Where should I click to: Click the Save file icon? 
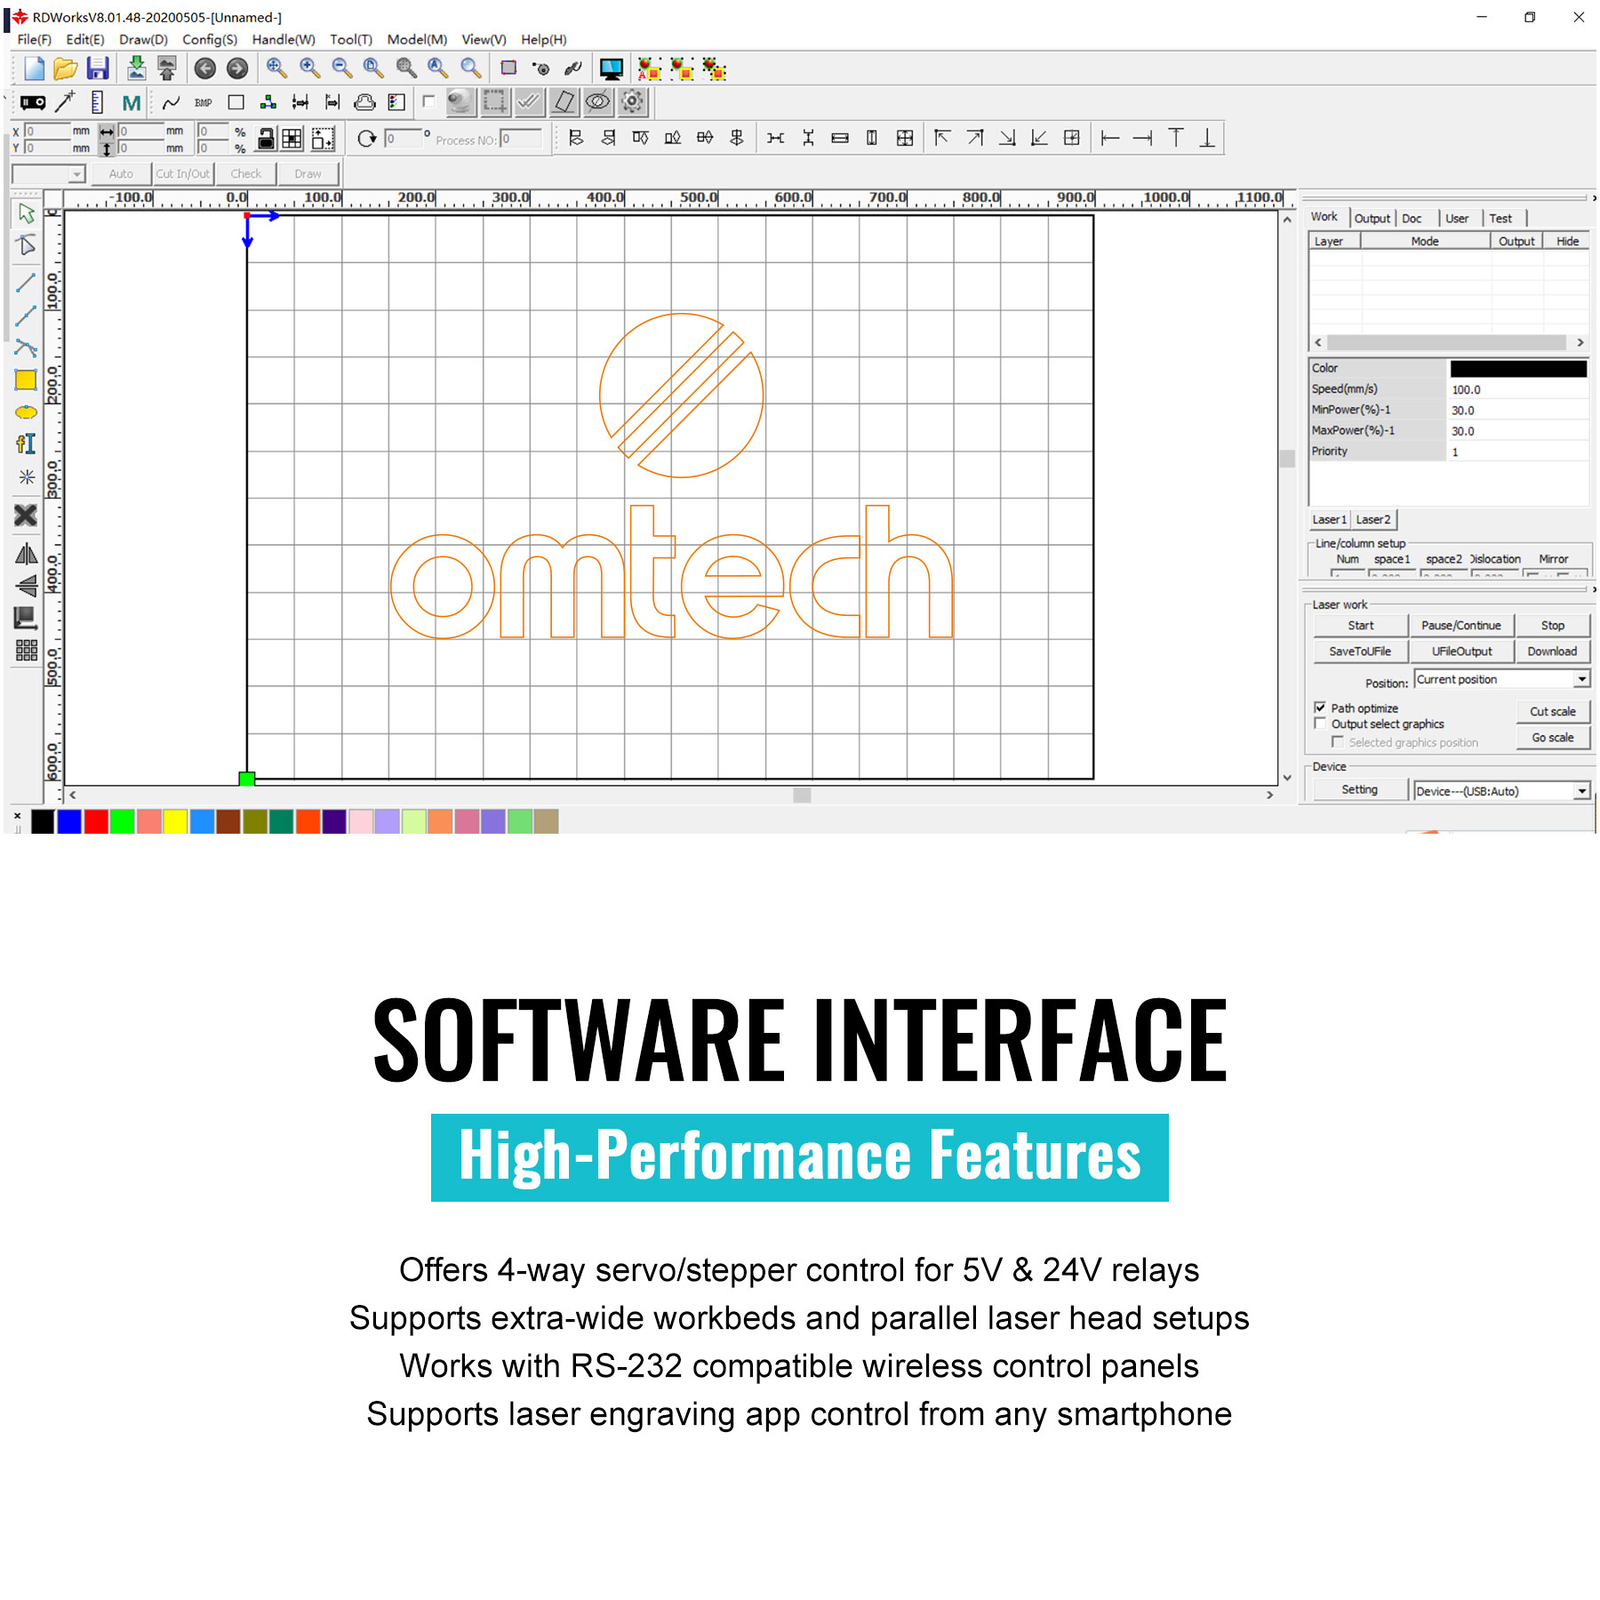point(97,69)
